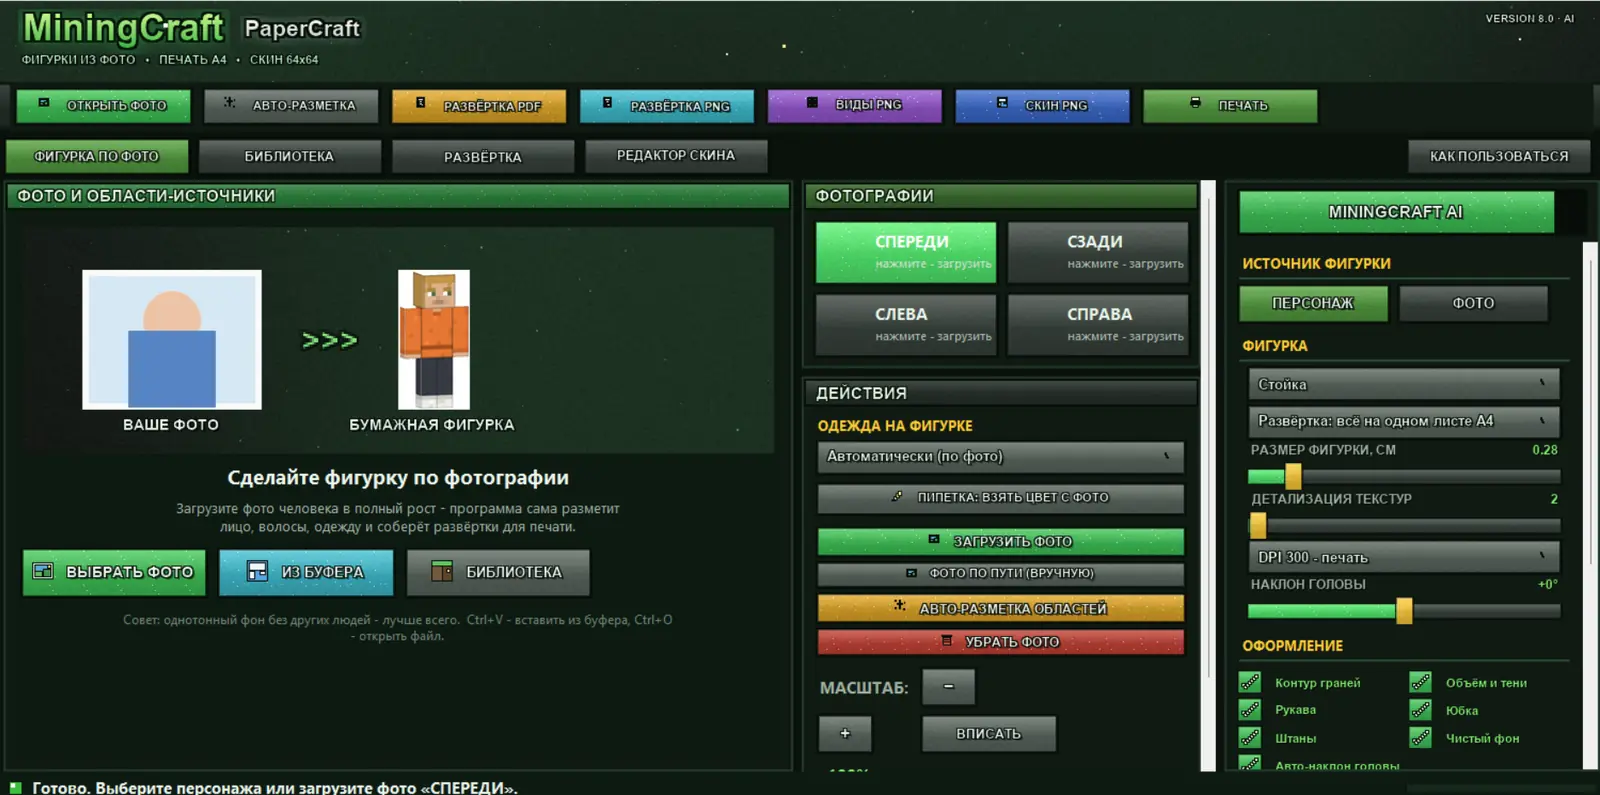Open the DPI 300 - печать dropdown

[x=1403, y=557]
